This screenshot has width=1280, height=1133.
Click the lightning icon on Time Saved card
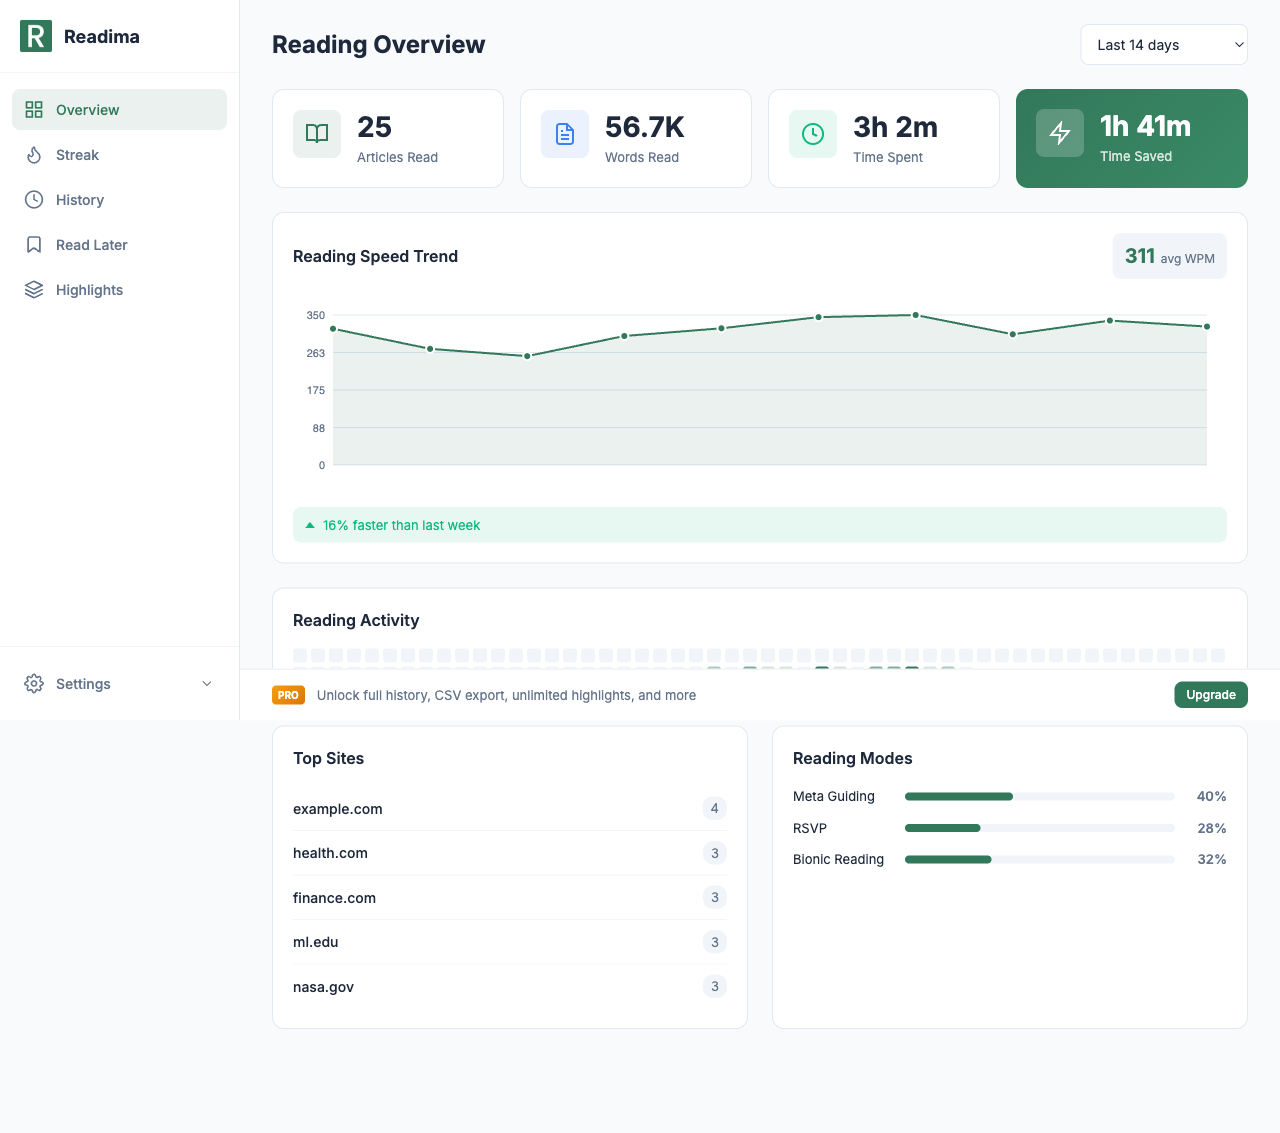[1060, 133]
